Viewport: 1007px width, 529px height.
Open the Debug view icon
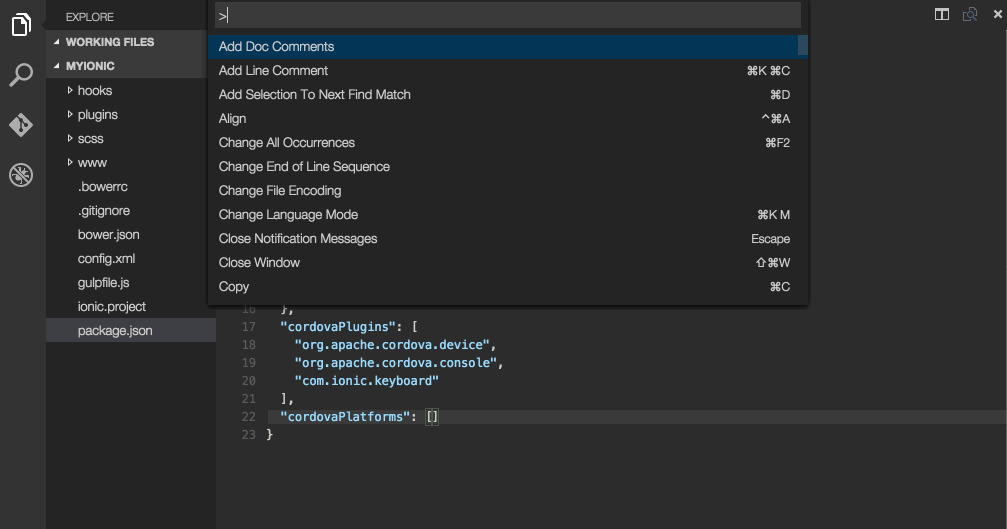(x=21, y=175)
